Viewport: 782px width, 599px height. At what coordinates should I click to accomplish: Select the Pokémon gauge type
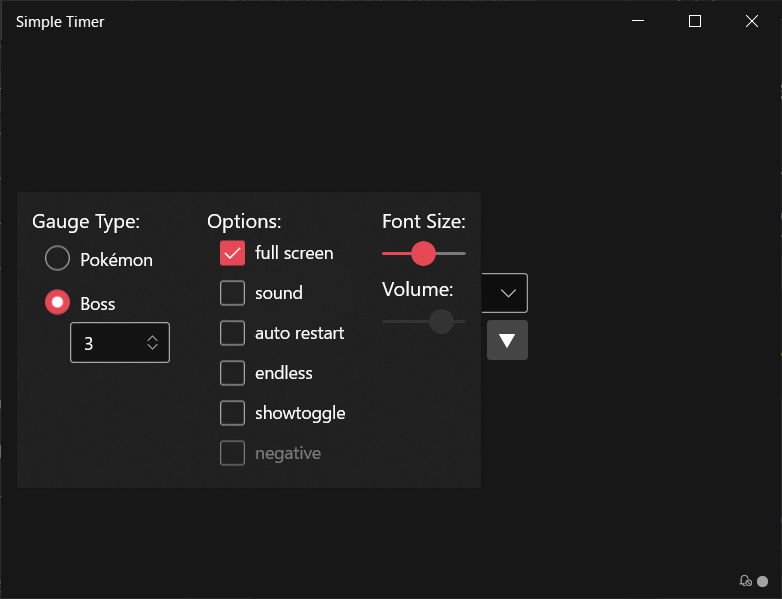click(58, 260)
